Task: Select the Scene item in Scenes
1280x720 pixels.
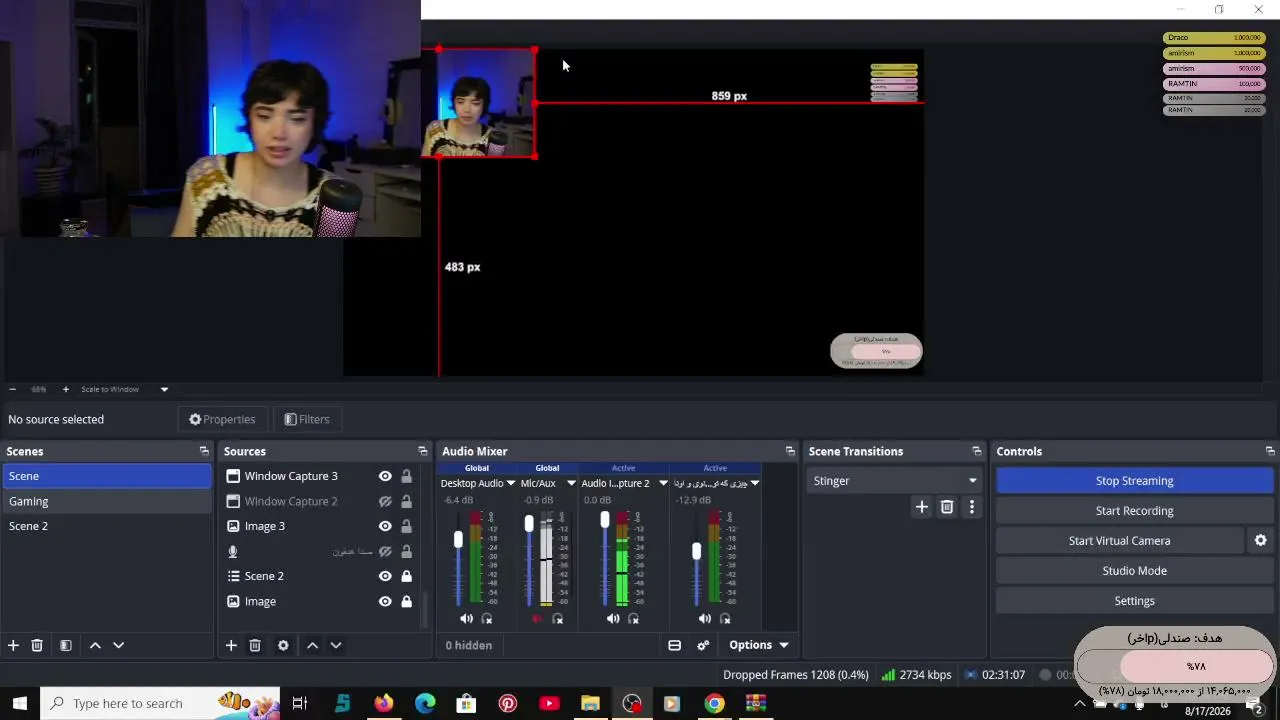Action: 107,476
